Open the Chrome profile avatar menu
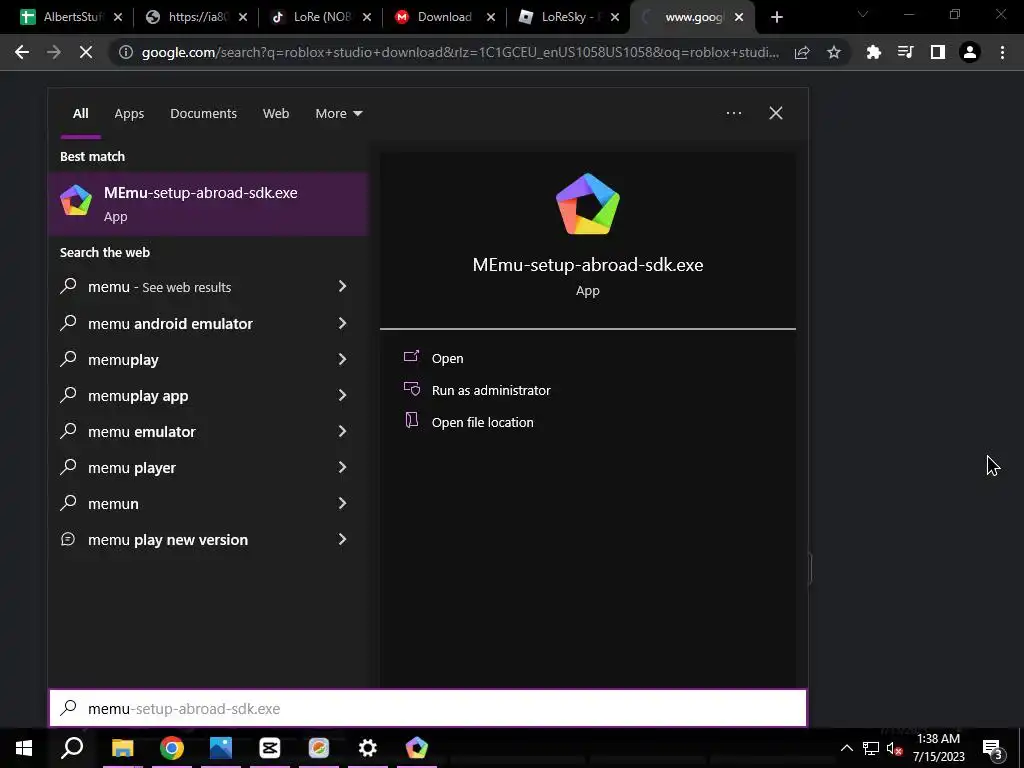This screenshot has height=768, width=1024. pos(970,52)
